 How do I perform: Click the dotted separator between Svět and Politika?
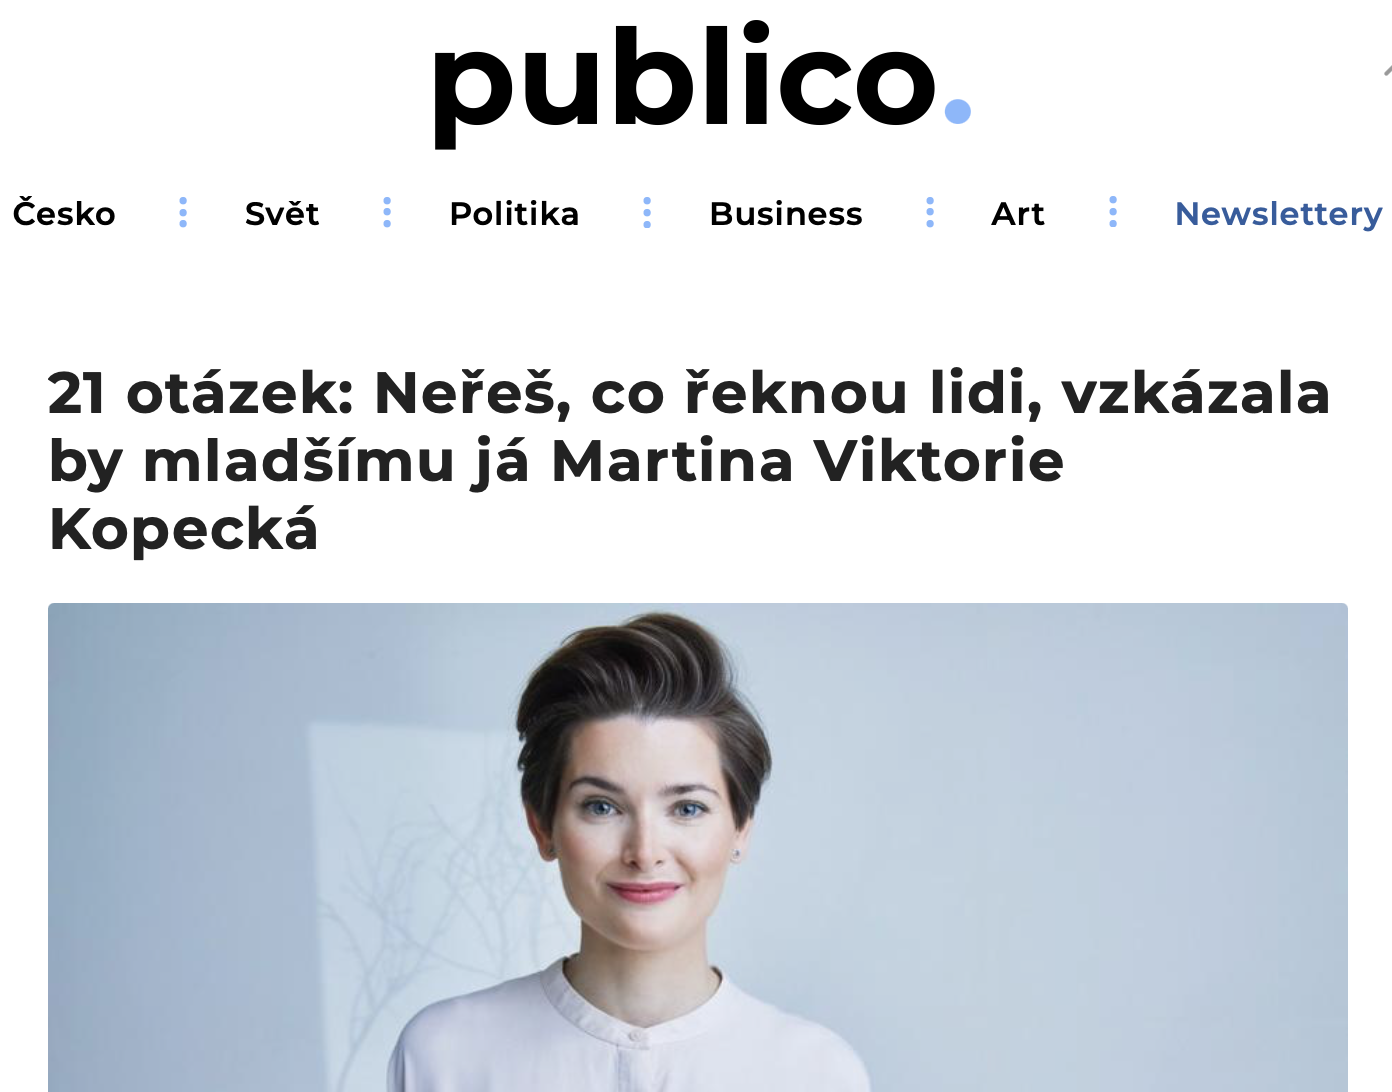click(x=387, y=212)
